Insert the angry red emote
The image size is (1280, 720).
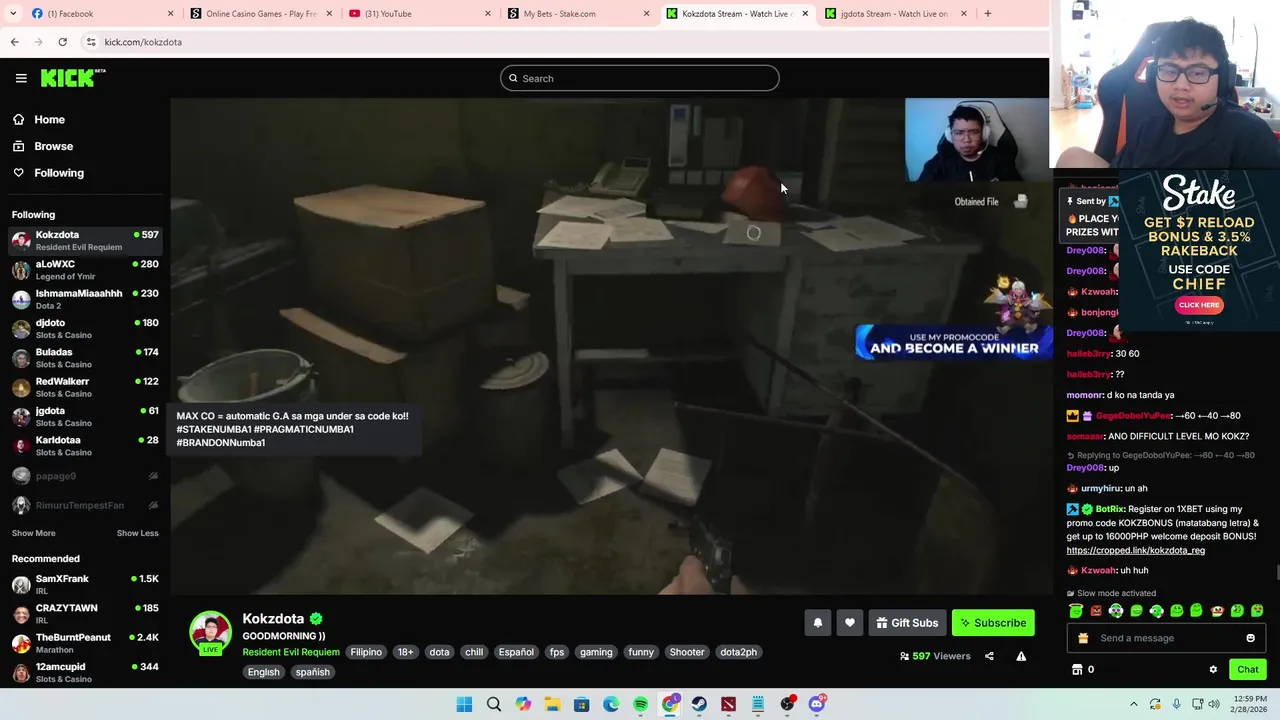coord(1096,611)
